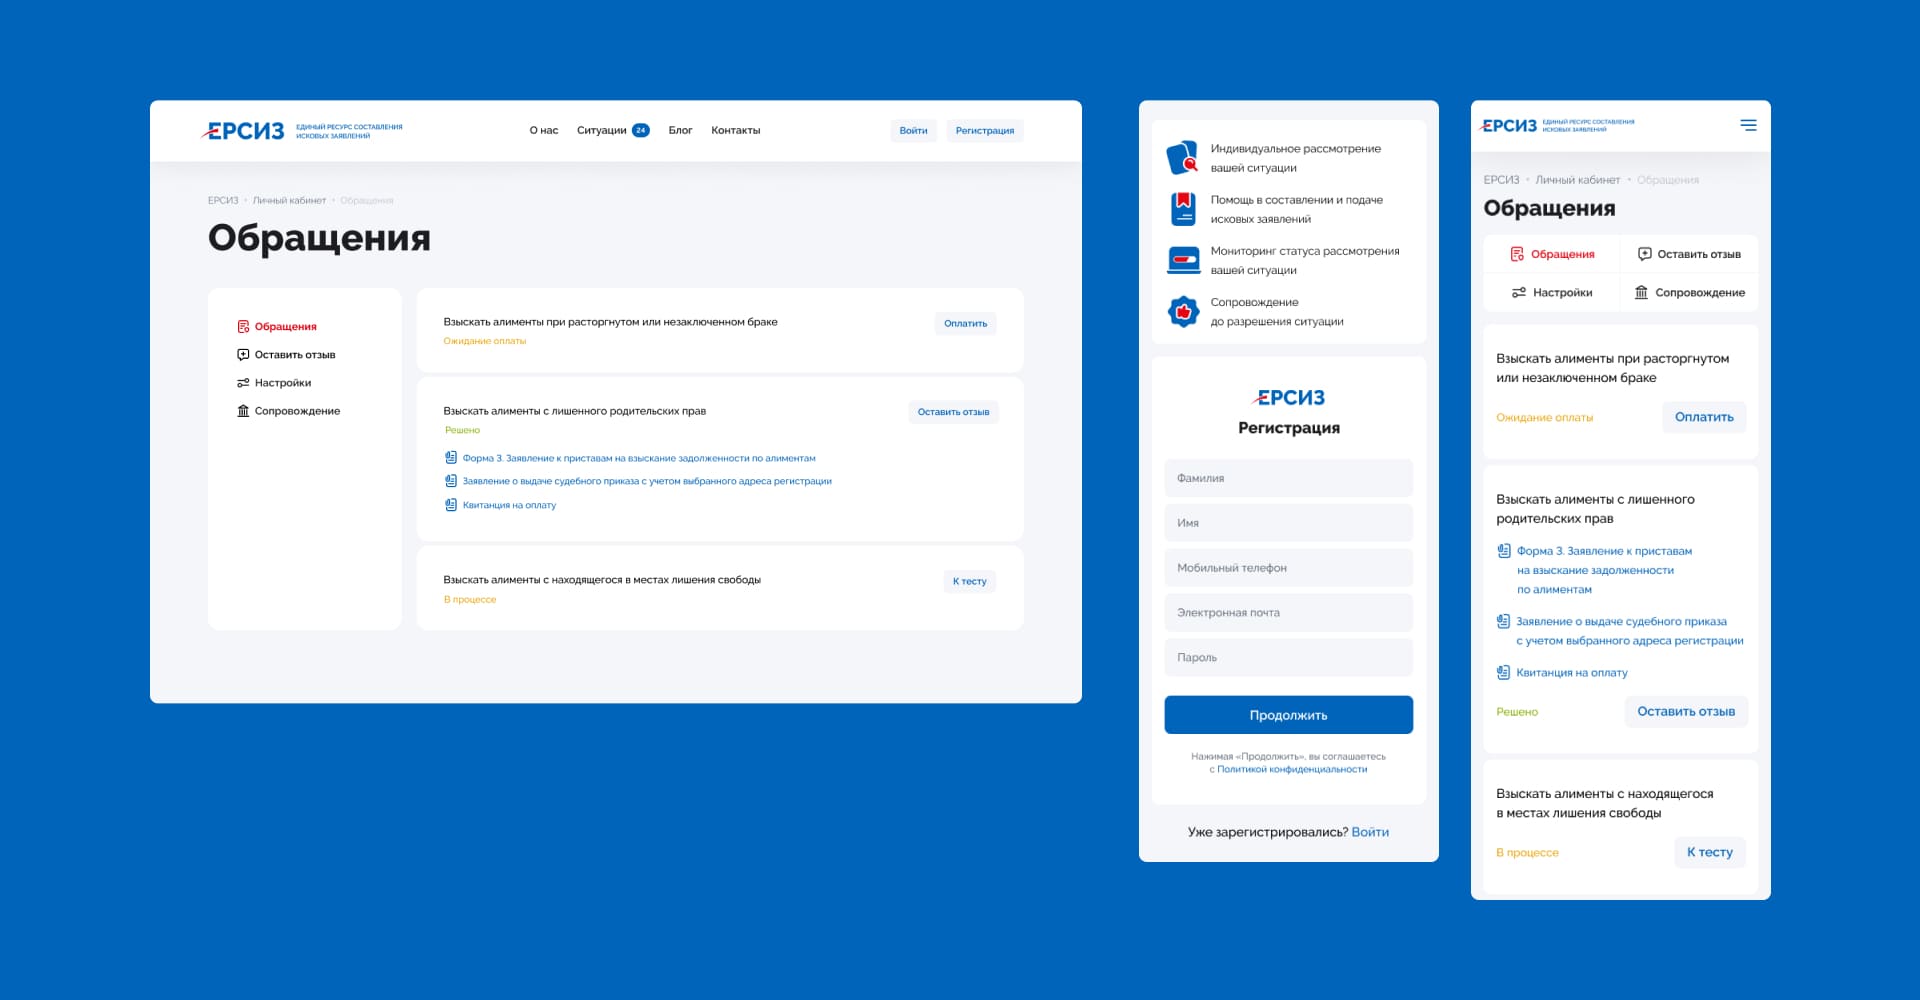This screenshot has height=1000, width=1920.
Task: Click the magnifier icon for individual case review
Action: tap(1183, 158)
